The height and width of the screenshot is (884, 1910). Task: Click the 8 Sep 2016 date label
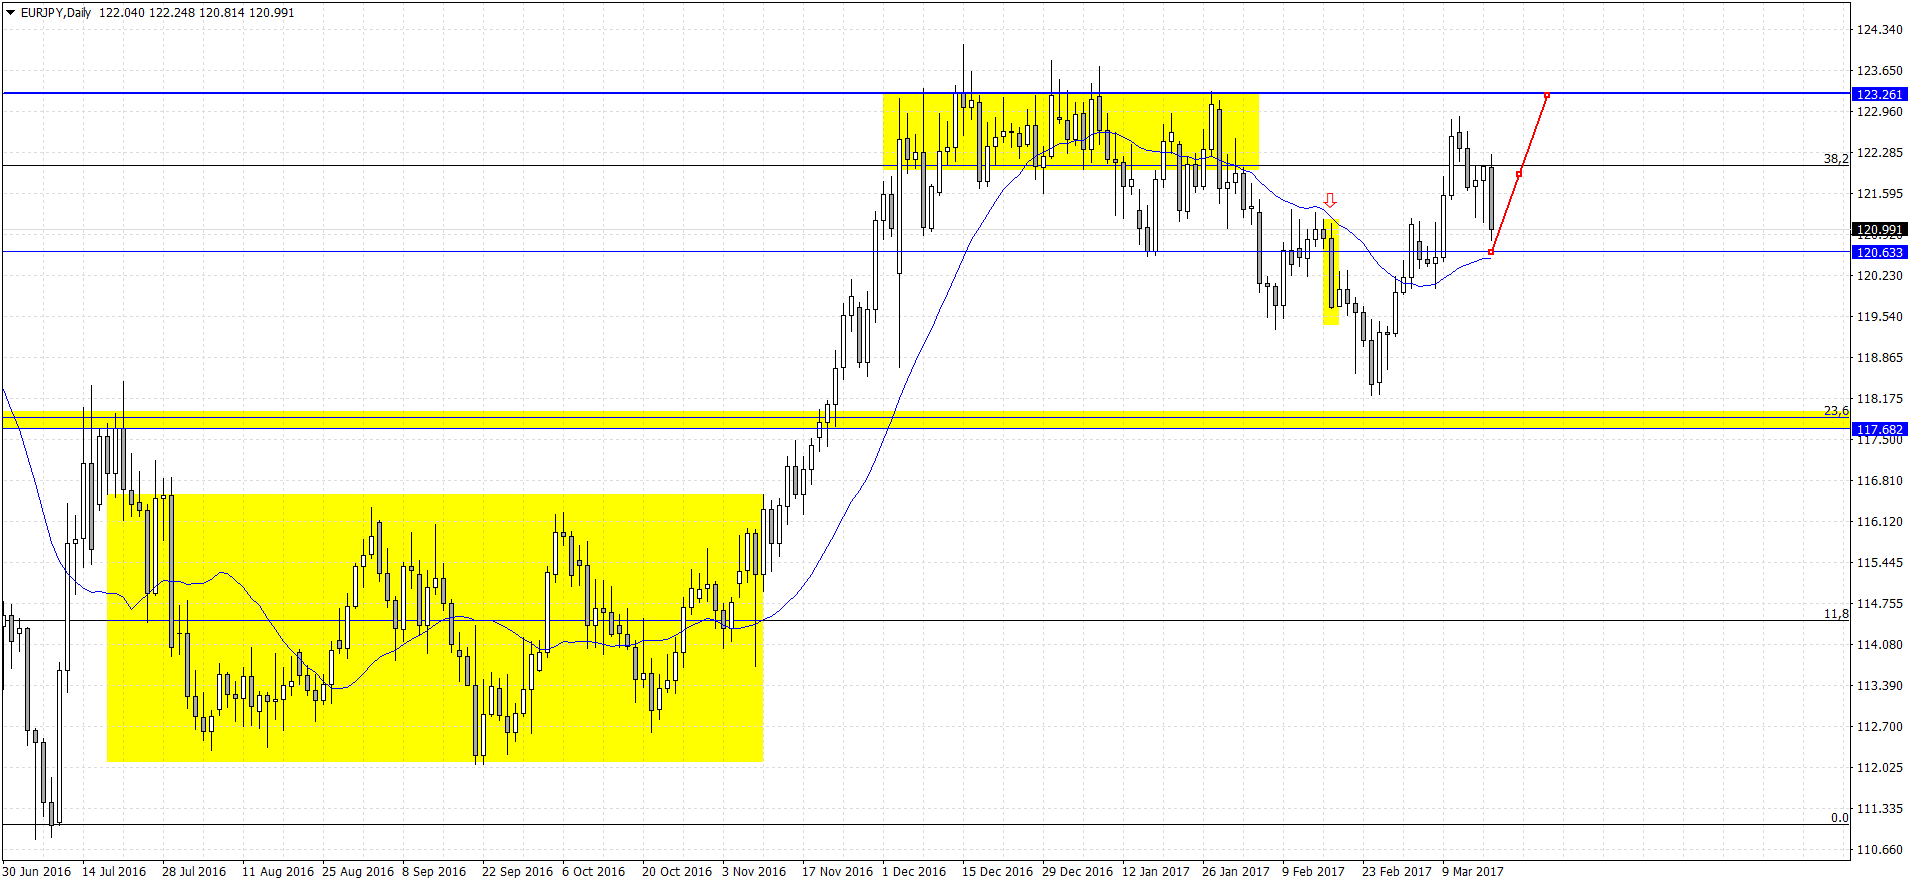pyautogui.click(x=434, y=872)
